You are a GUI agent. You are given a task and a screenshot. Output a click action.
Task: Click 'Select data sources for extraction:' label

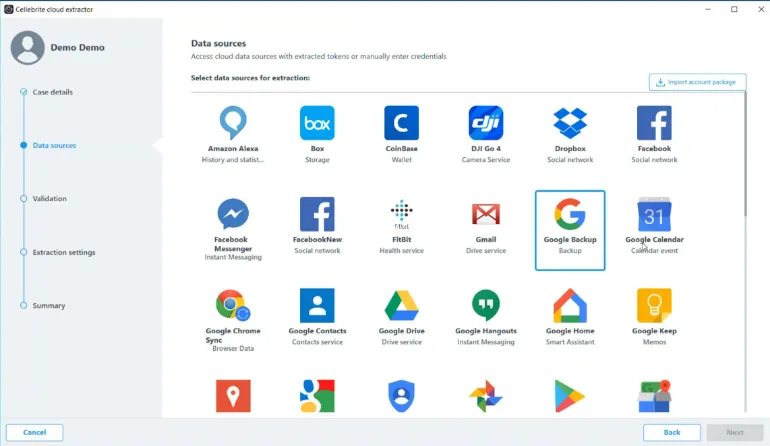[250, 78]
